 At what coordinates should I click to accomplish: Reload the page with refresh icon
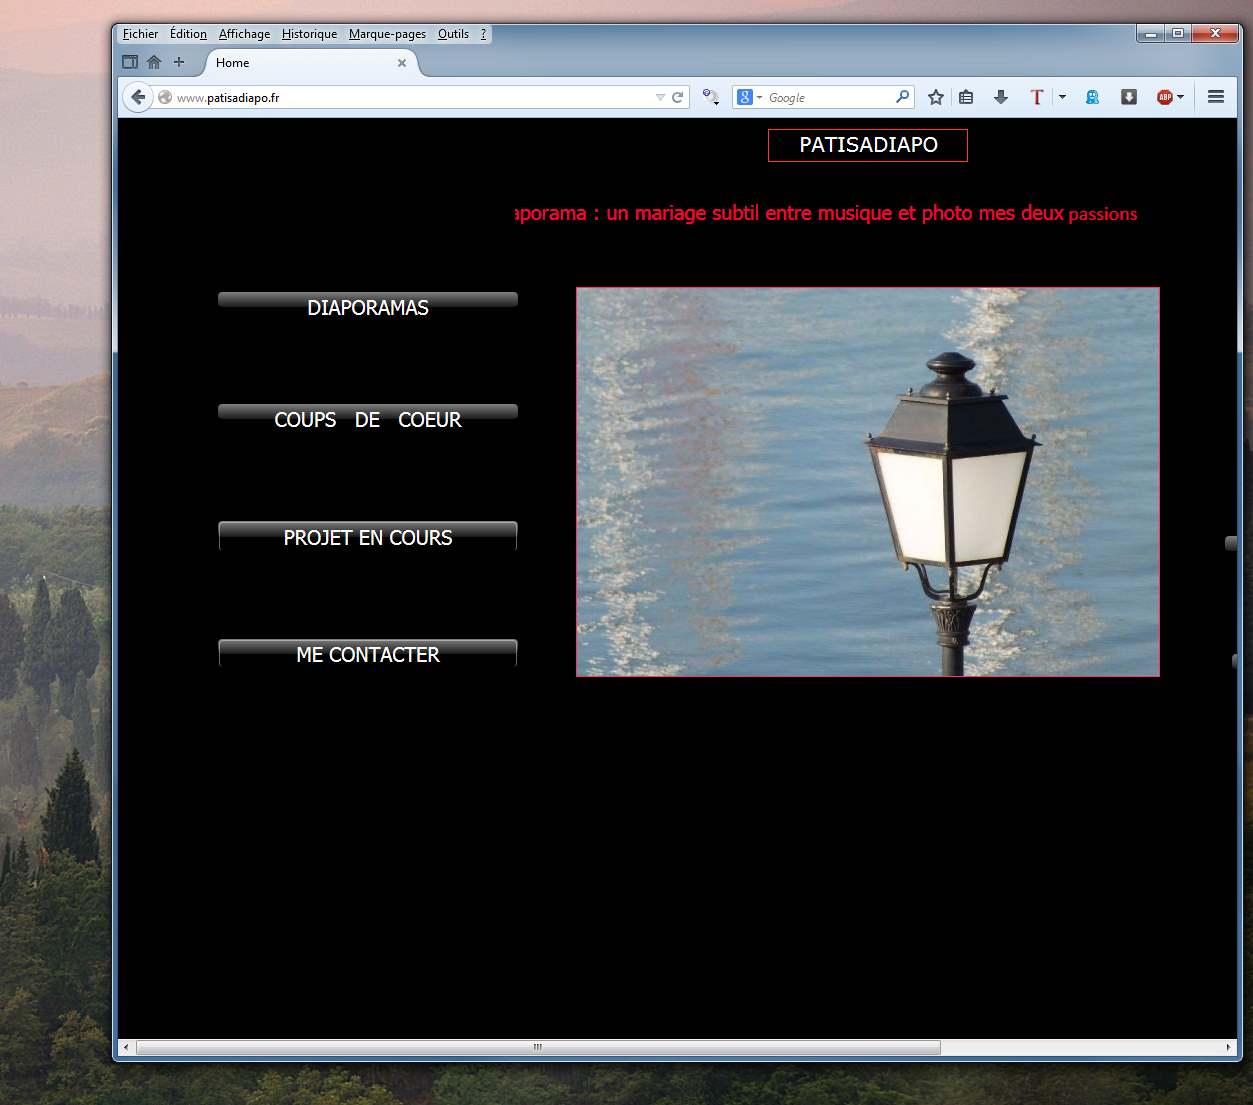pos(678,97)
